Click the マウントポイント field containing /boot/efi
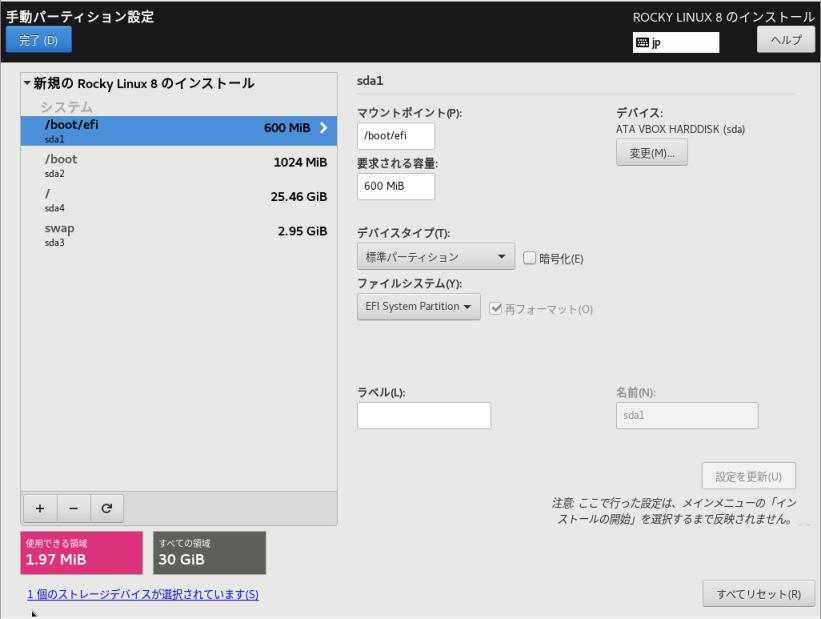Screen dimensions: 821x619 (396, 136)
